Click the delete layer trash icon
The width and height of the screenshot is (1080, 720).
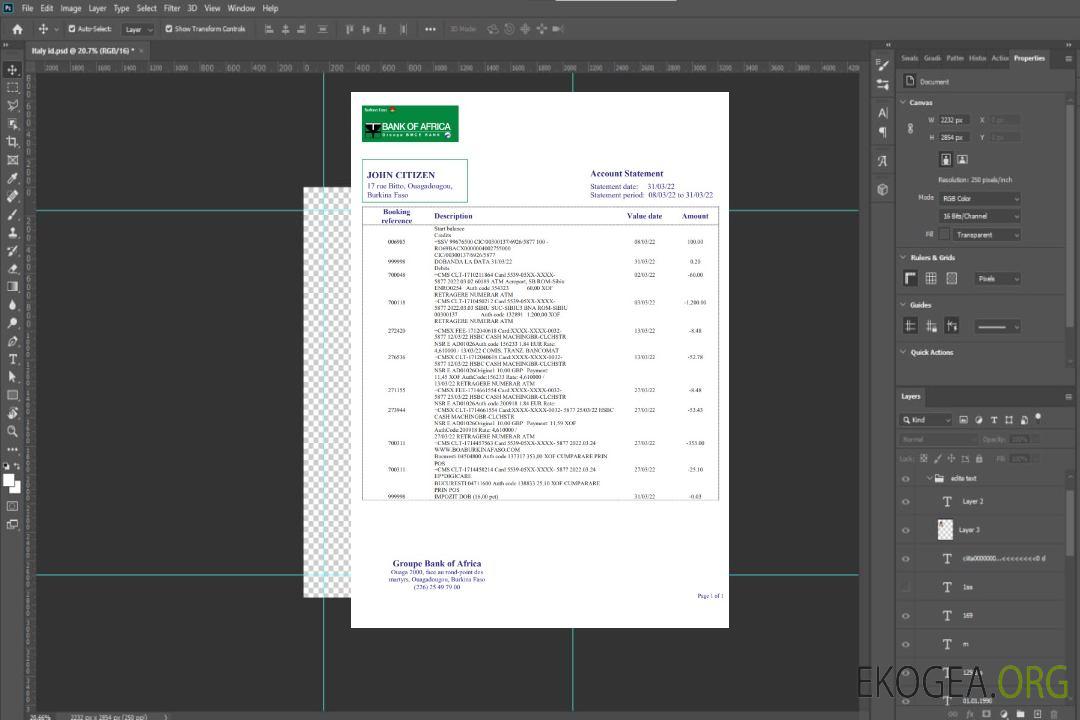[1052, 713]
